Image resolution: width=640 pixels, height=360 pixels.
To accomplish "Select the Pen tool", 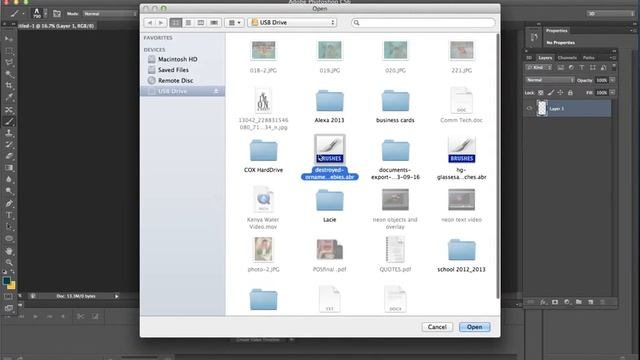I will tap(9, 203).
